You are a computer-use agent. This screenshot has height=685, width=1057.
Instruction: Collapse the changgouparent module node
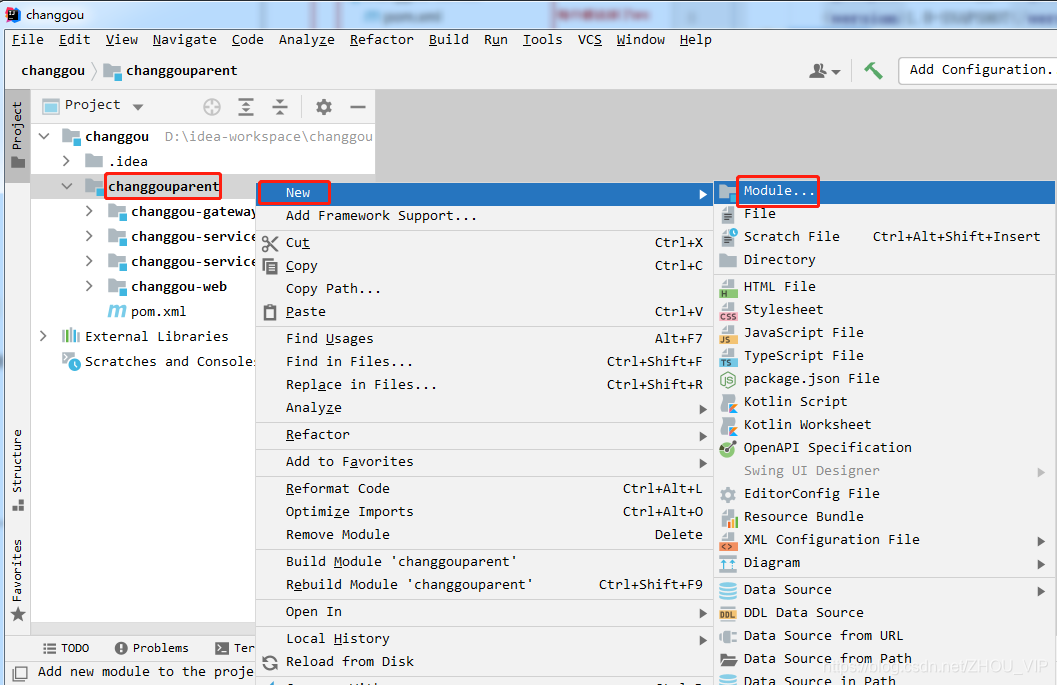[x=67, y=186]
